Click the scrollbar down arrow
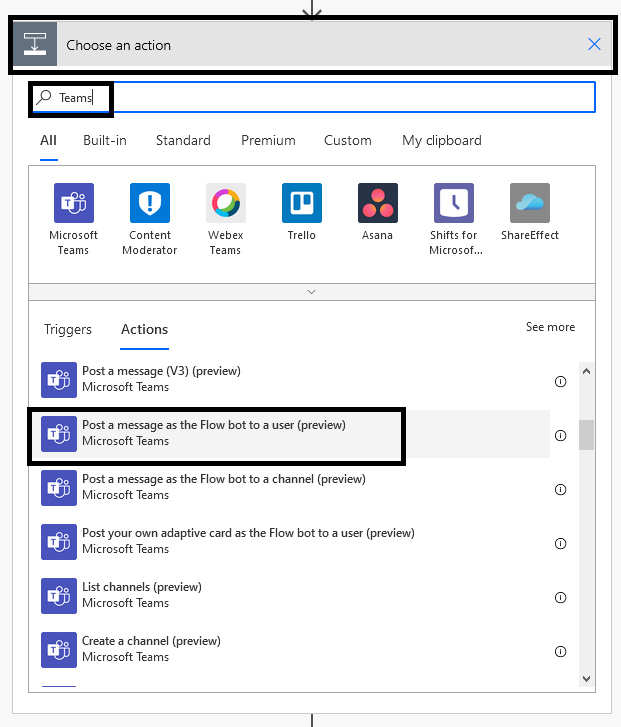The height and width of the screenshot is (727, 621). tap(586, 679)
